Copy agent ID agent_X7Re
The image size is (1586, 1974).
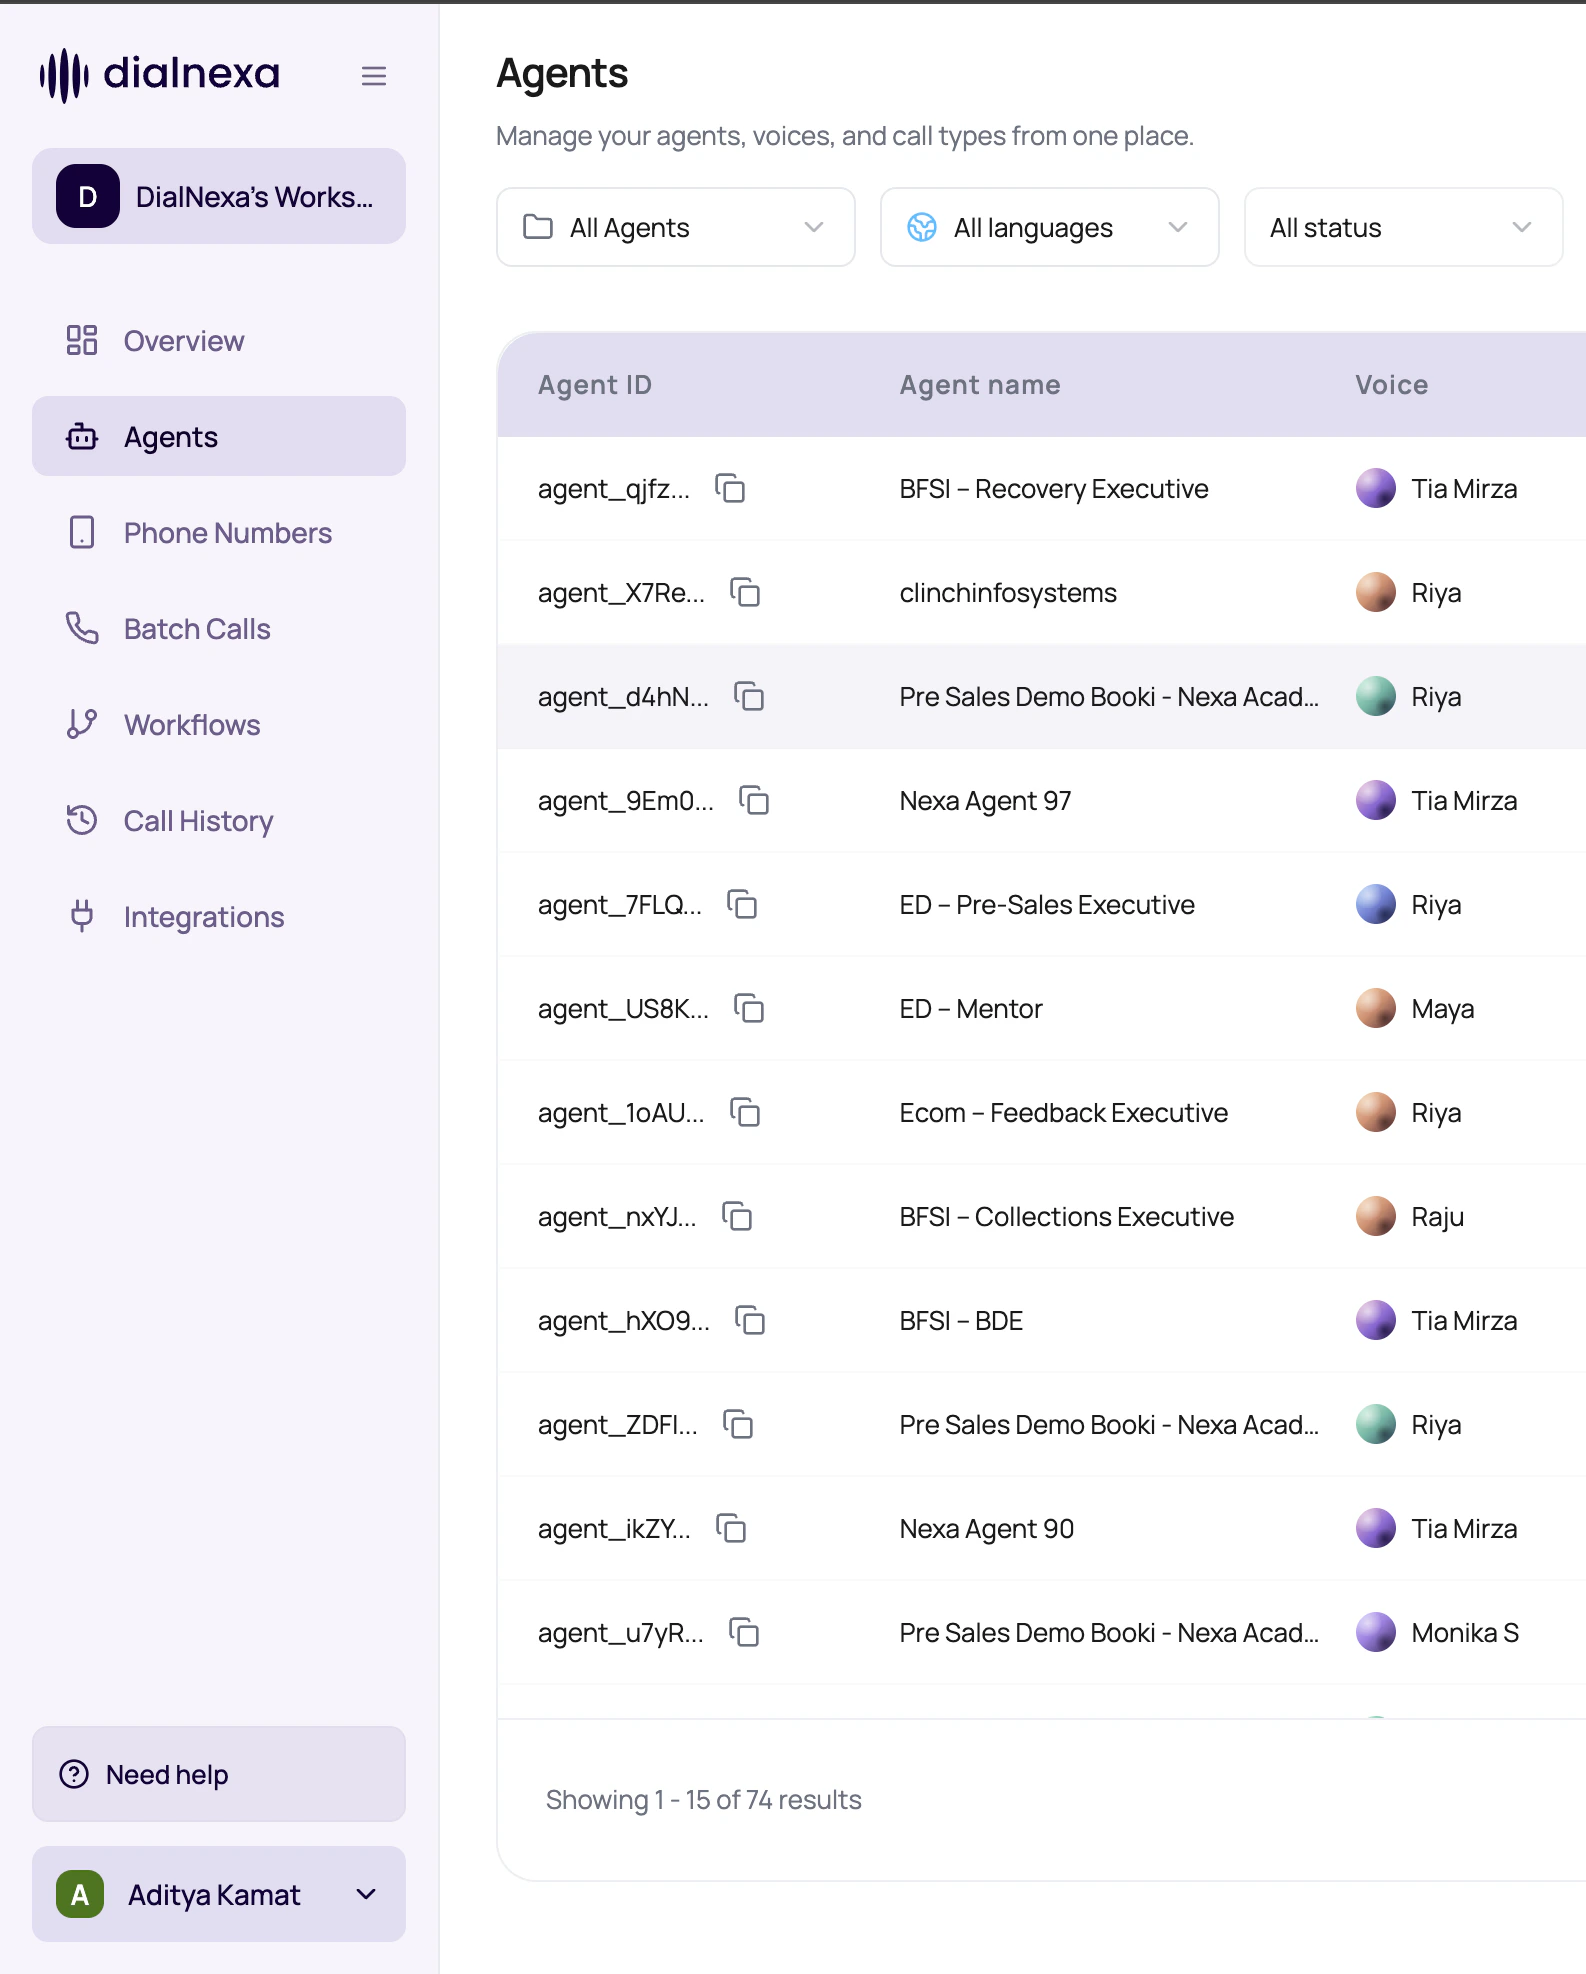(x=745, y=593)
